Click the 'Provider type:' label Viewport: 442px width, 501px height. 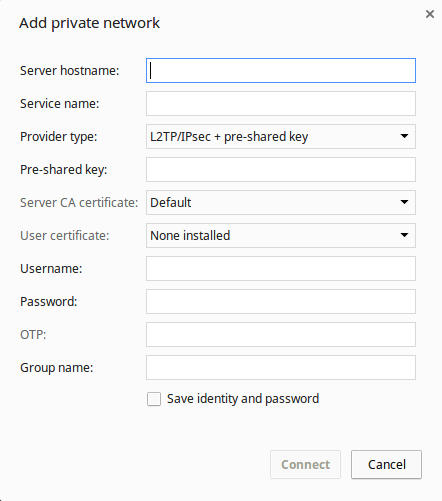click(x=59, y=137)
